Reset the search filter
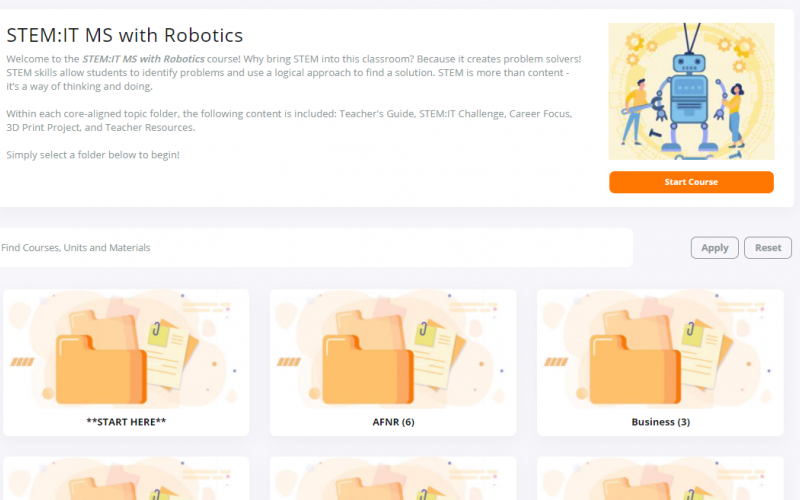 (768, 248)
